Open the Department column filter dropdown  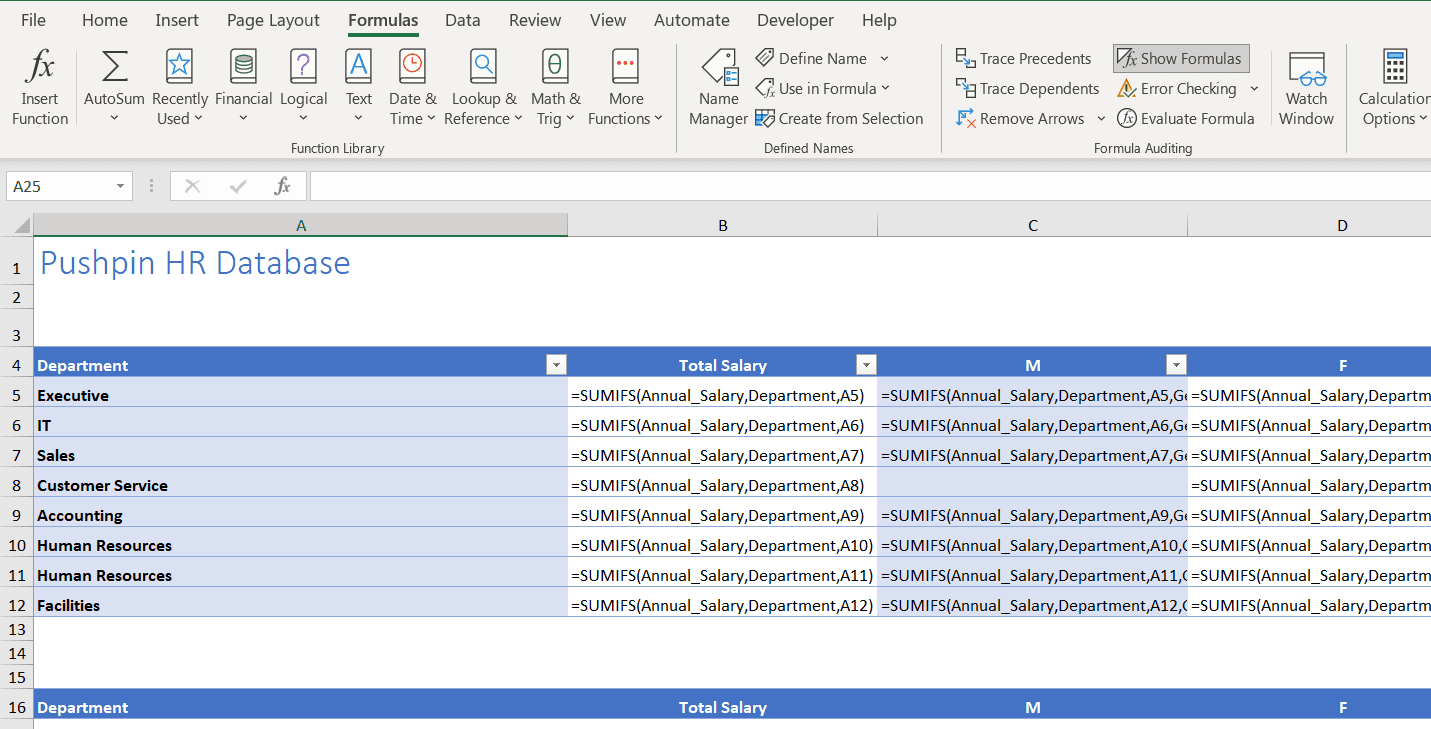(x=556, y=365)
